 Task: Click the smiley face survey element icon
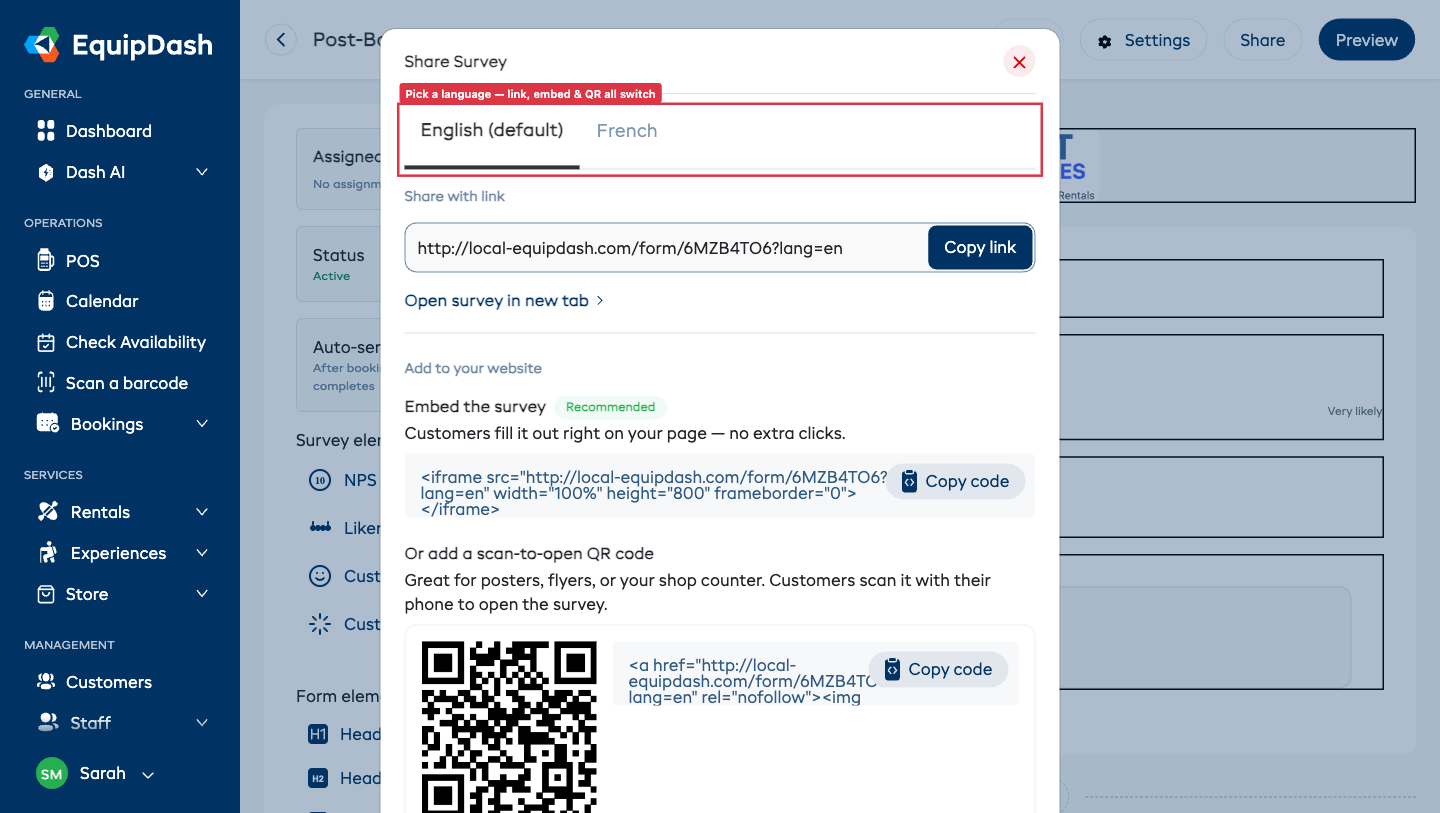pos(320,576)
